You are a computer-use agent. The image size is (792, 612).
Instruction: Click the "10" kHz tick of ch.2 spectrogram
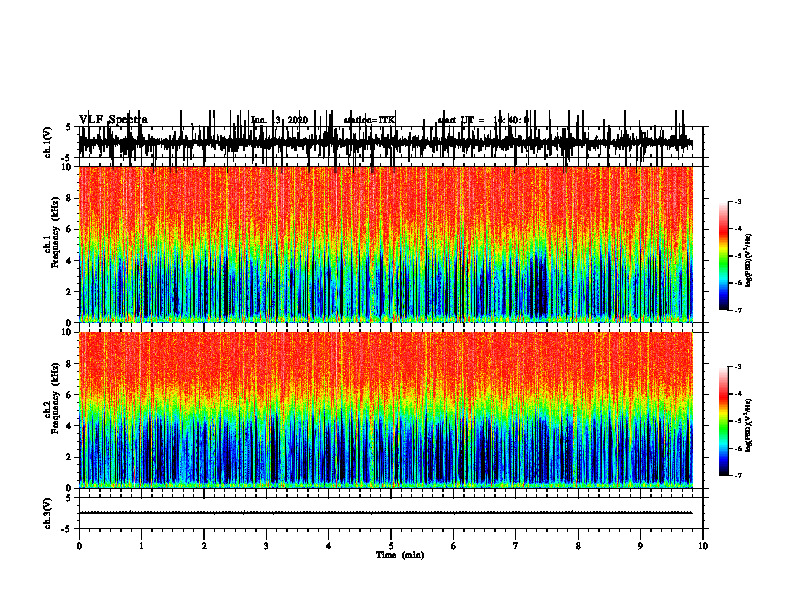68,332
